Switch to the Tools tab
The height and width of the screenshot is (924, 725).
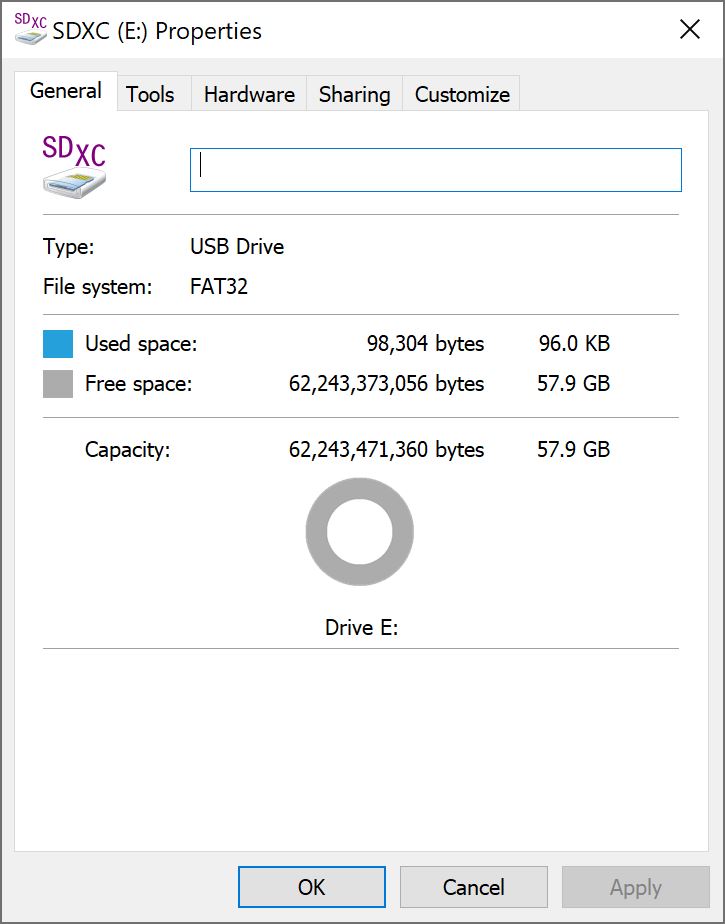pyautogui.click(x=151, y=93)
